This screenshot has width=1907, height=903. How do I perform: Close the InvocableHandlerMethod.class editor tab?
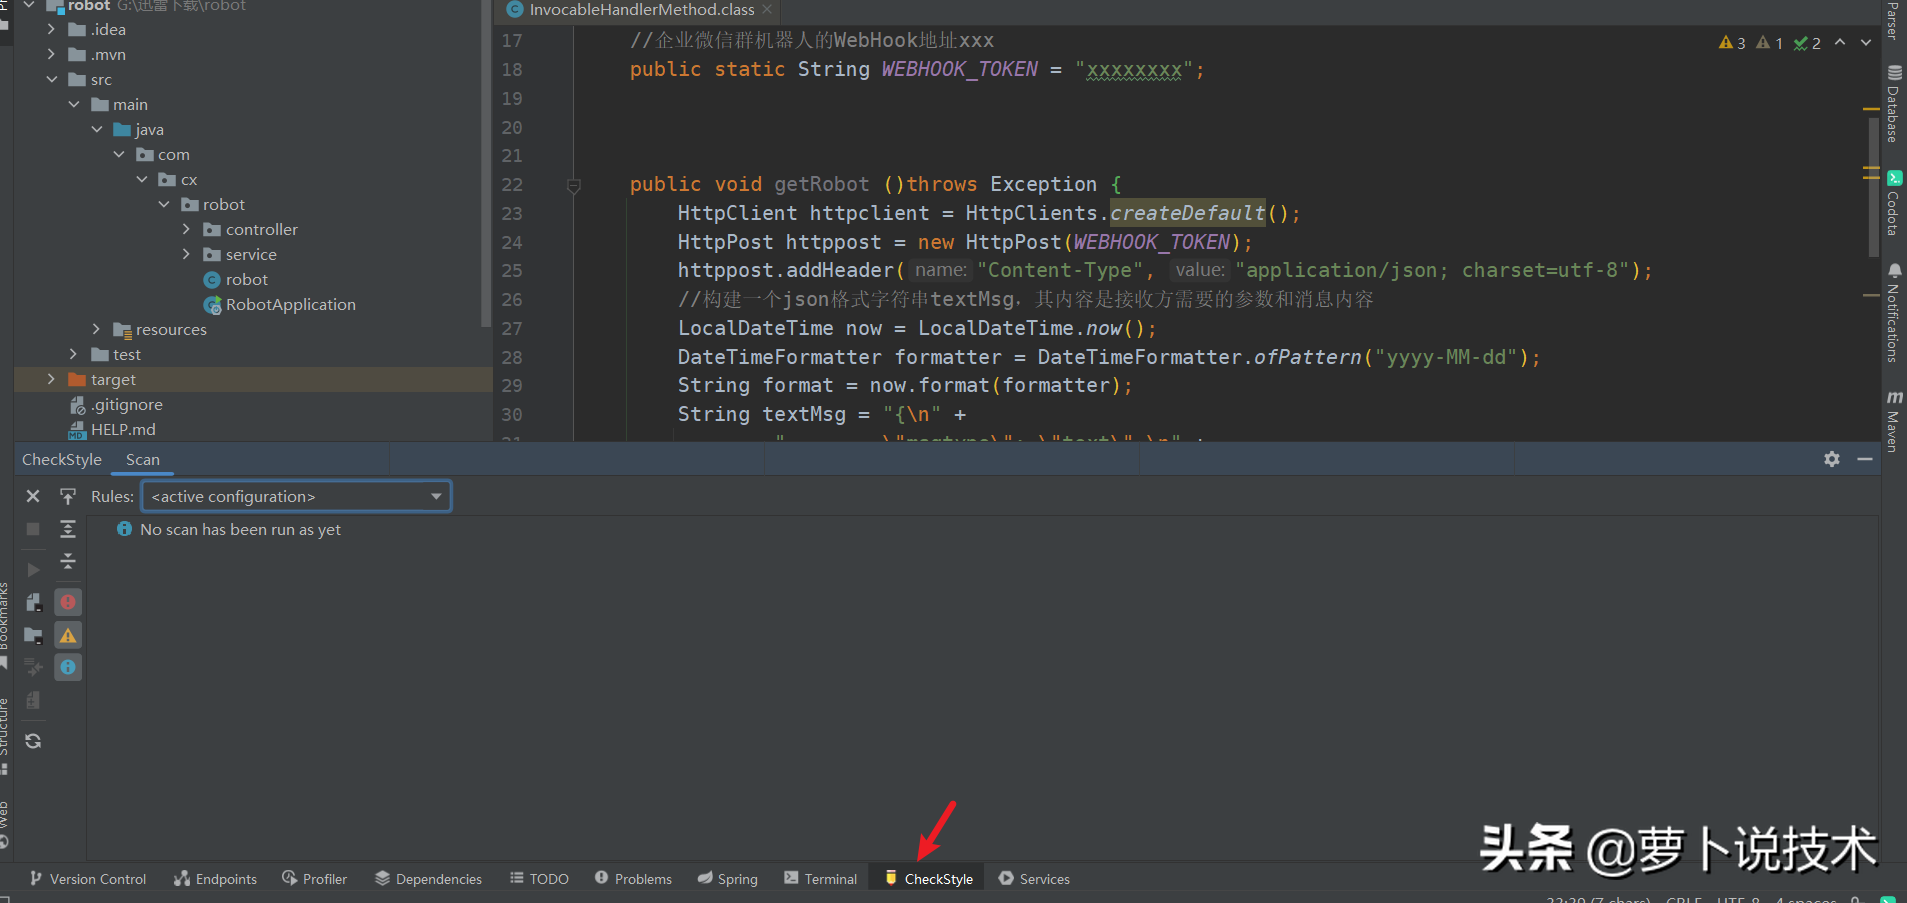coord(767,10)
